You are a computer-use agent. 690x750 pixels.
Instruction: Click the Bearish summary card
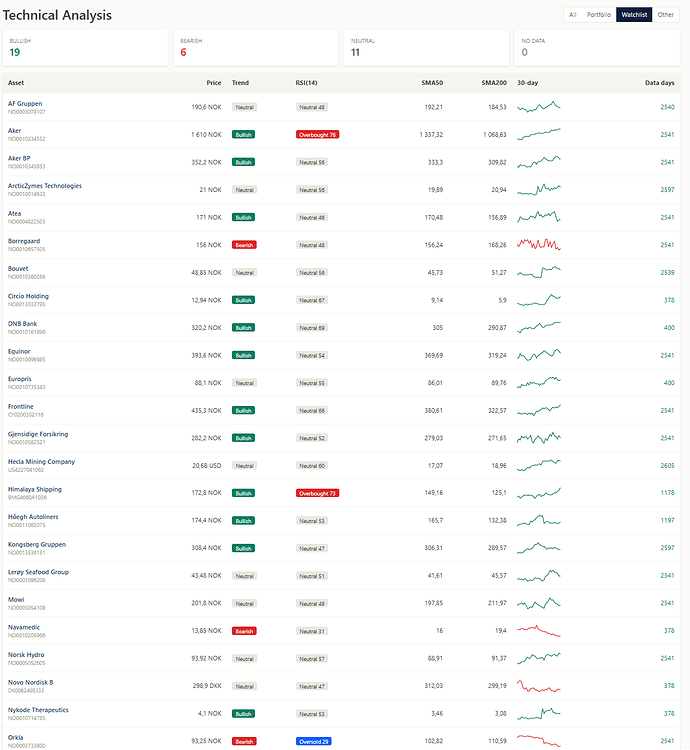(x=255, y=48)
